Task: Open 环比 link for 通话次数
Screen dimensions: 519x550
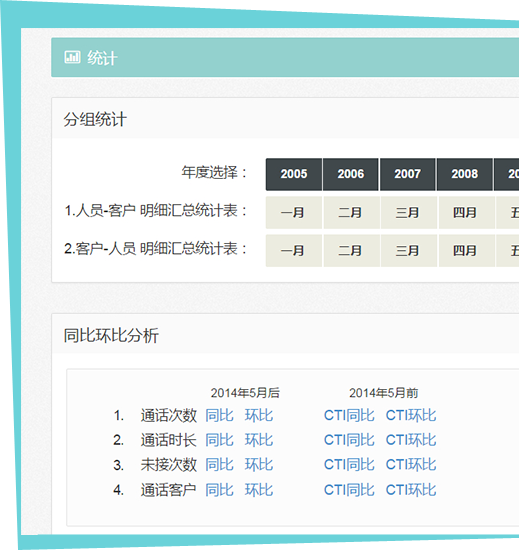Action: (259, 415)
